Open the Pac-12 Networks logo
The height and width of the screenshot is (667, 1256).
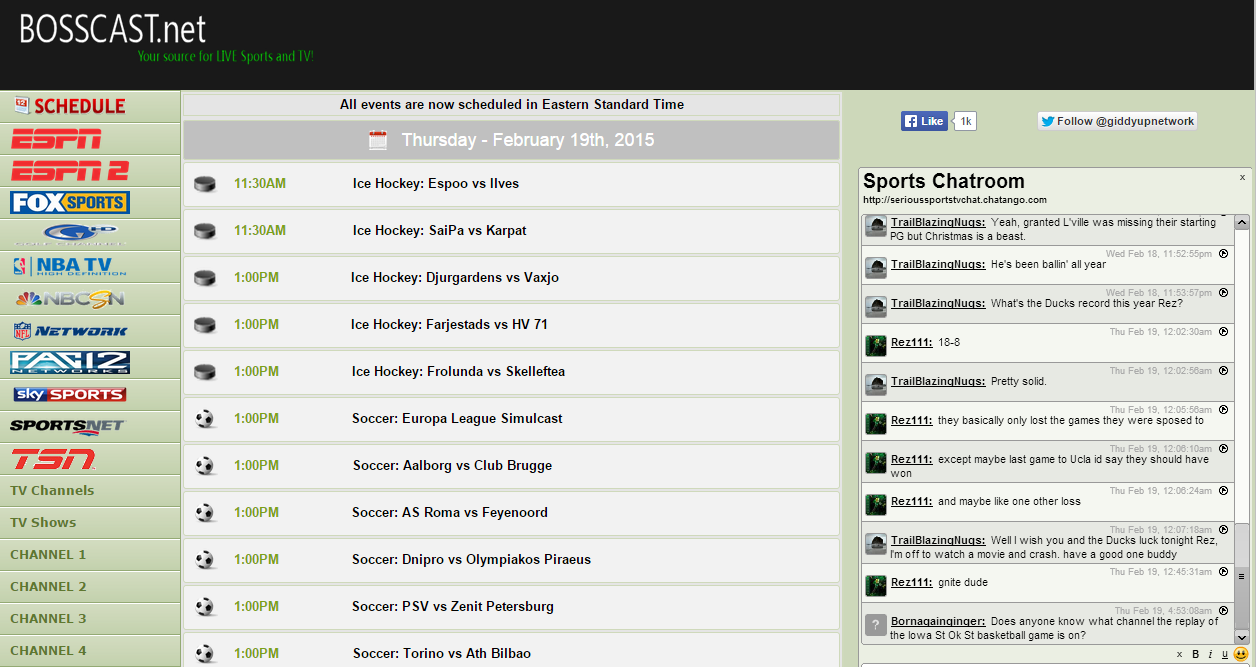(x=70, y=363)
